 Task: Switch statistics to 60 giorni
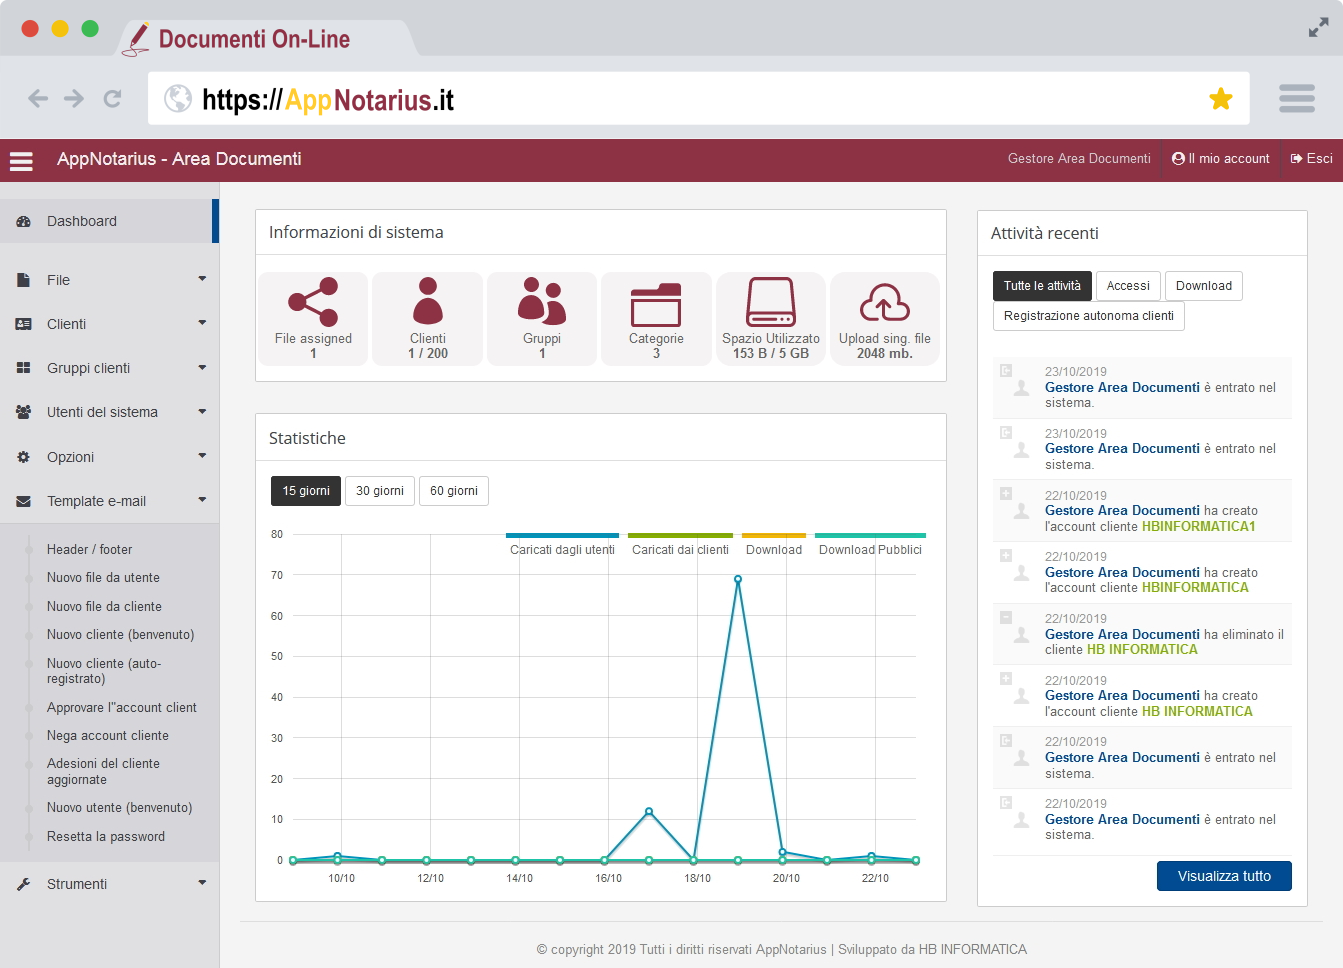[454, 491]
